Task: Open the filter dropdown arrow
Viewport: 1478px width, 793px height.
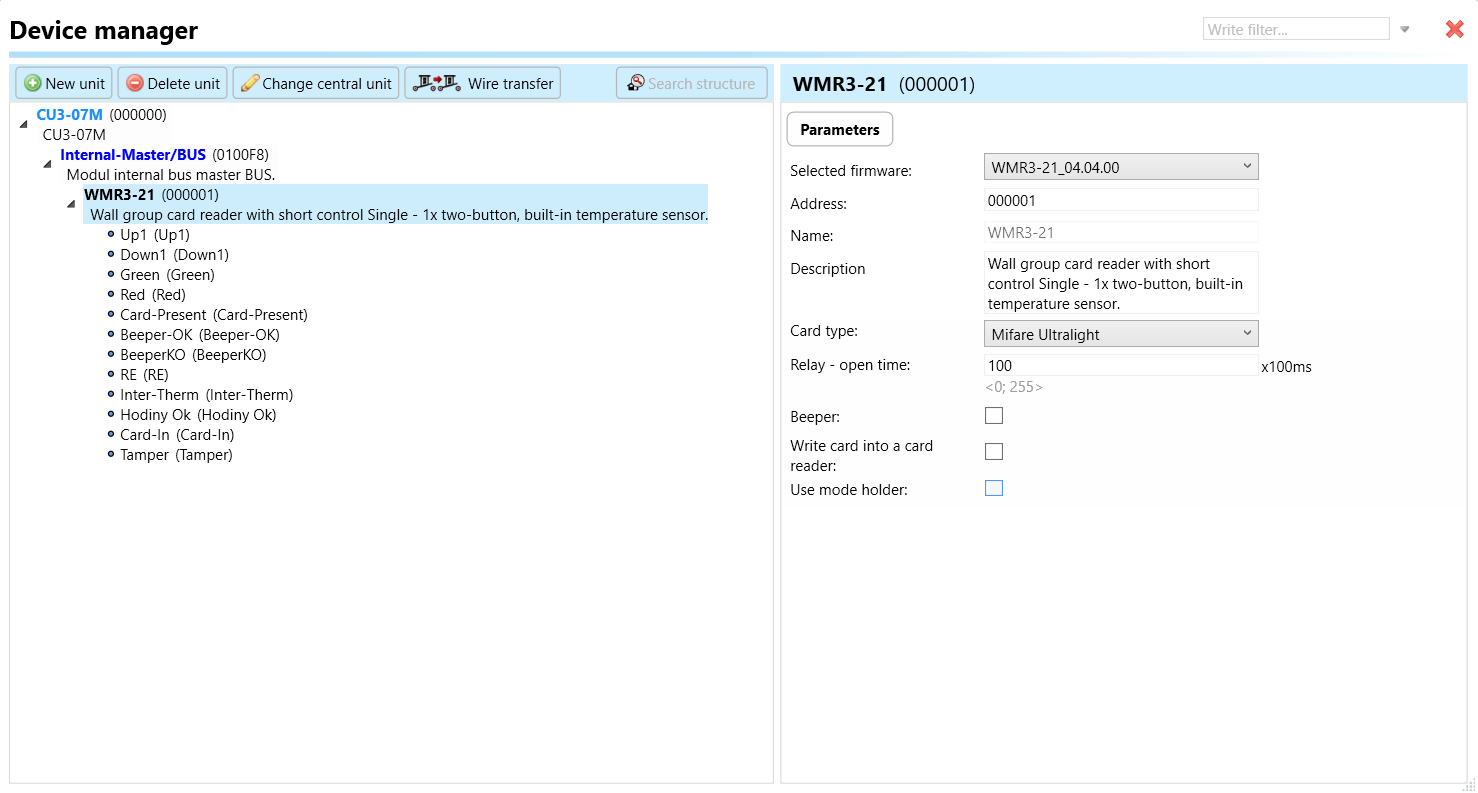Action: pos(1405,30)
